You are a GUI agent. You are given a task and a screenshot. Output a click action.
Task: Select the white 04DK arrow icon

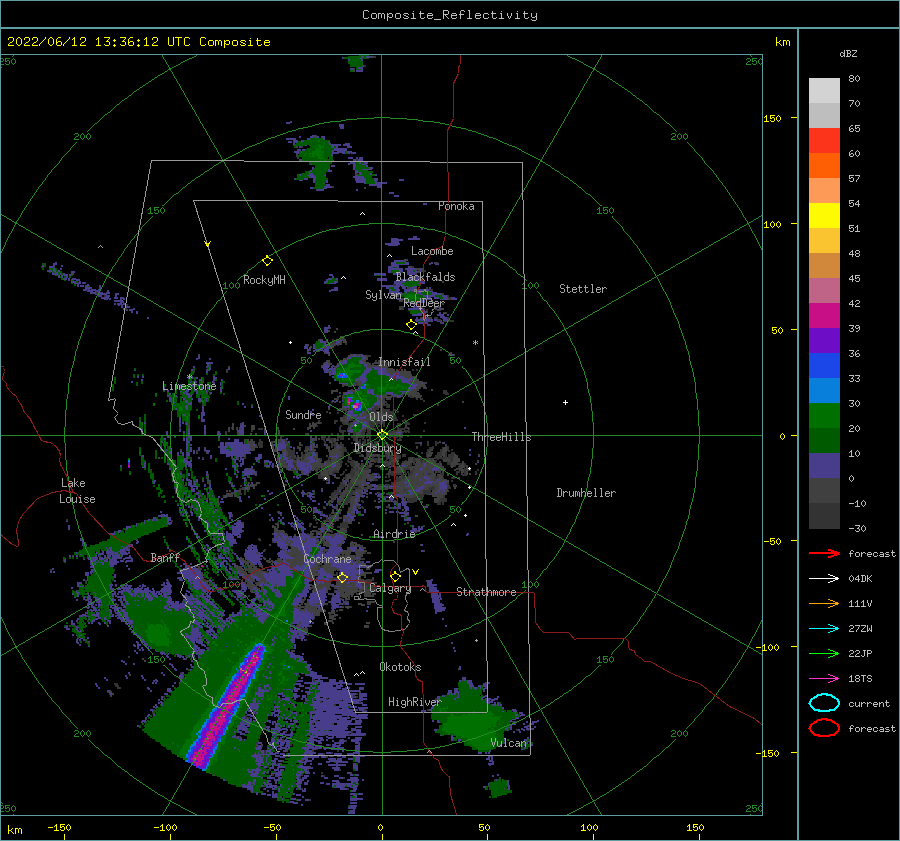coord(824,579)
